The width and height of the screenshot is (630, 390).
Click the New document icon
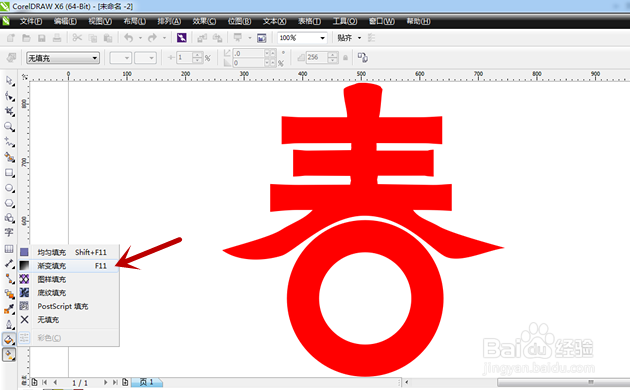click(x=11, y=38)
